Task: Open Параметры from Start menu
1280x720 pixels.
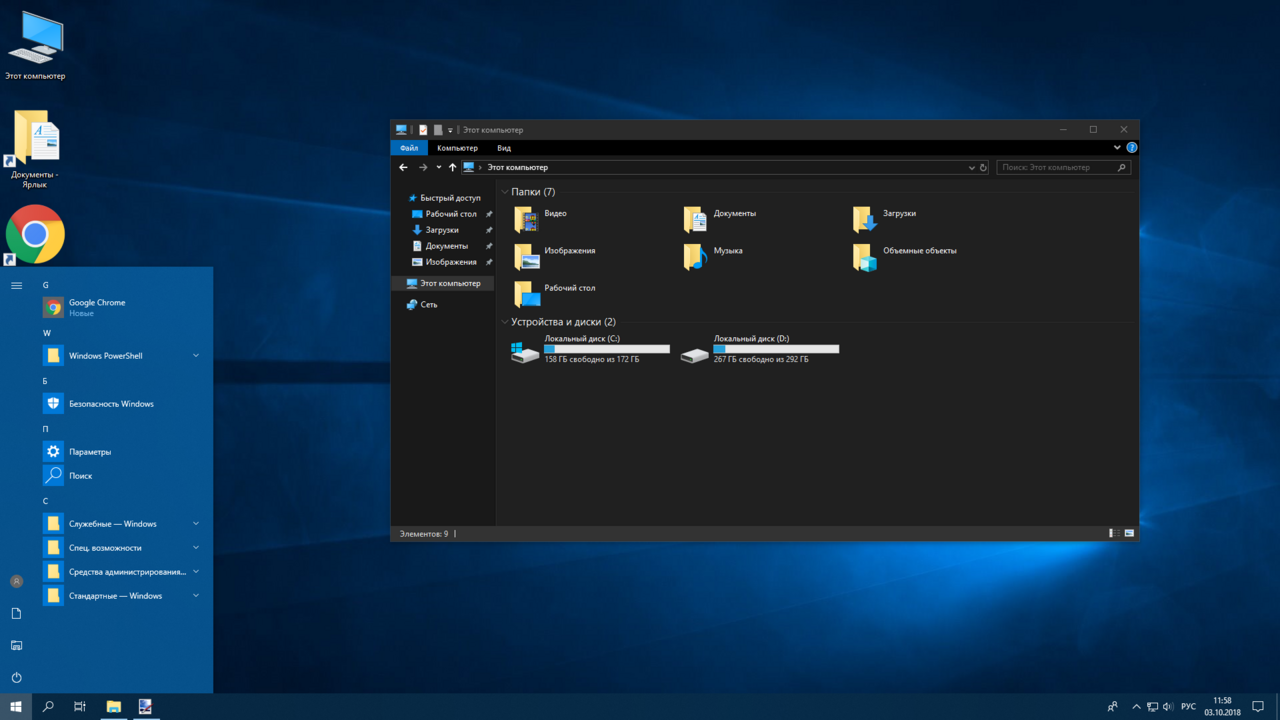Action: 124,452
